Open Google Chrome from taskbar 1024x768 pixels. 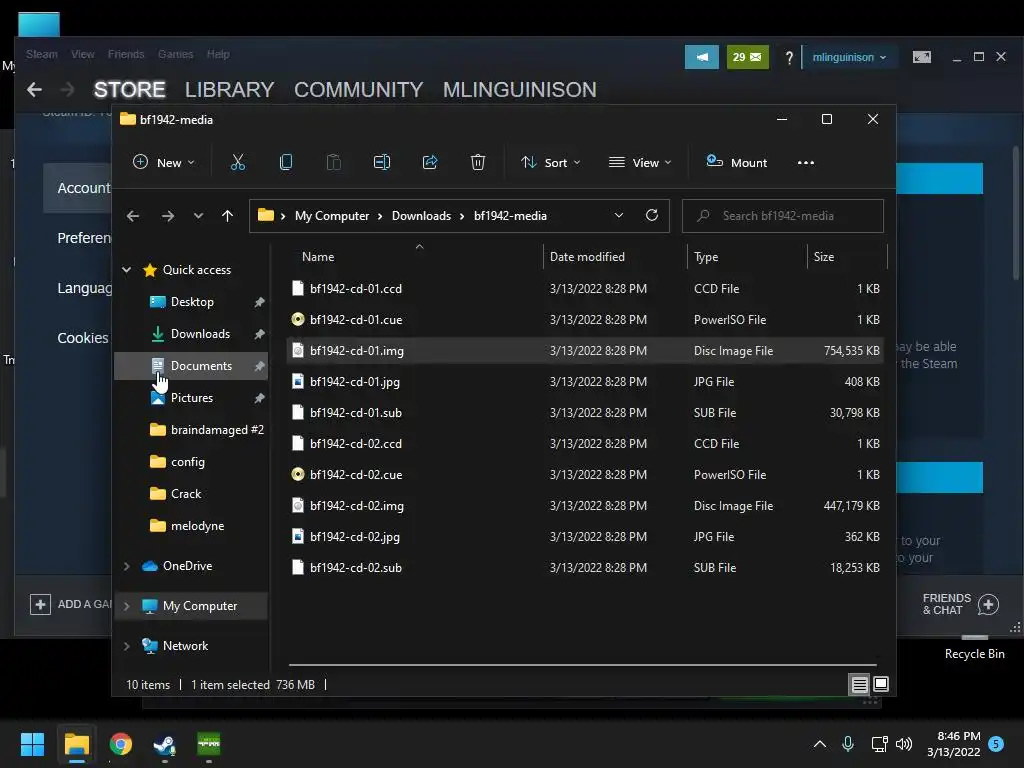(120, 744)
